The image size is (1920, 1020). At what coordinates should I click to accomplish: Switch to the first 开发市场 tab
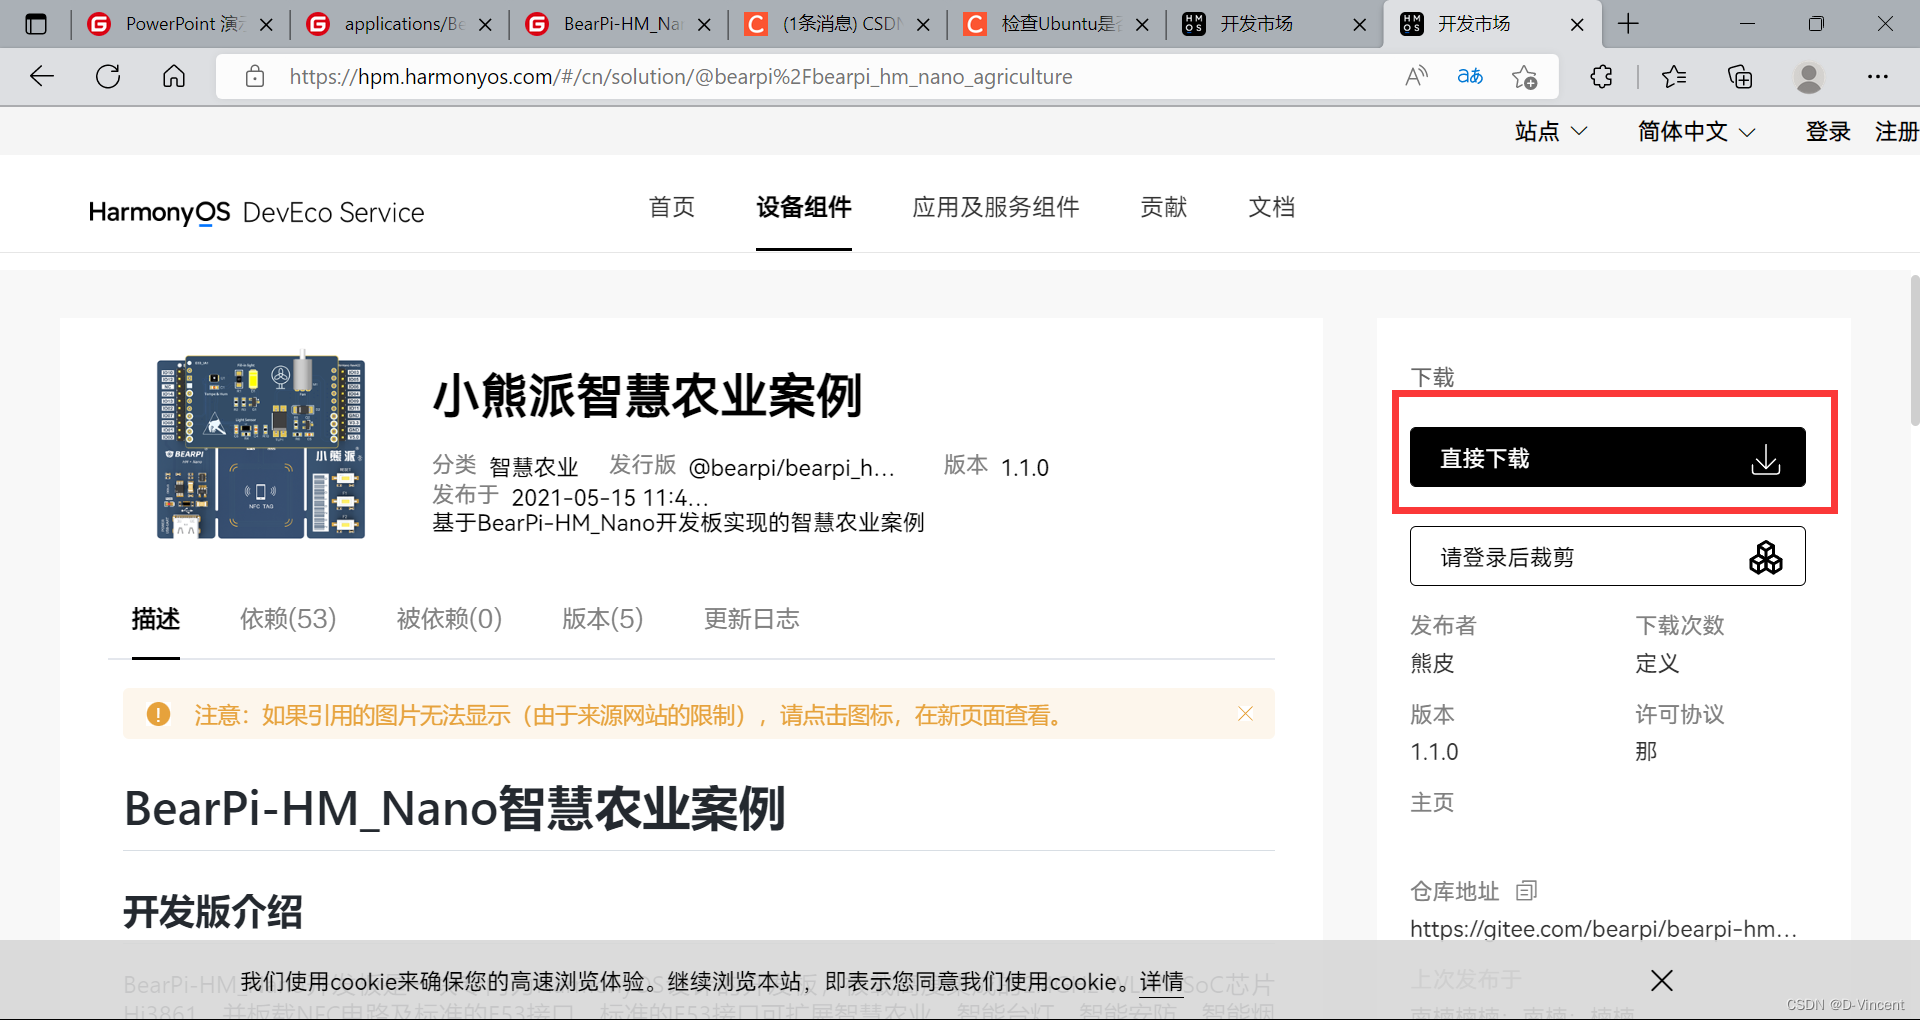tap(1275, 24)
